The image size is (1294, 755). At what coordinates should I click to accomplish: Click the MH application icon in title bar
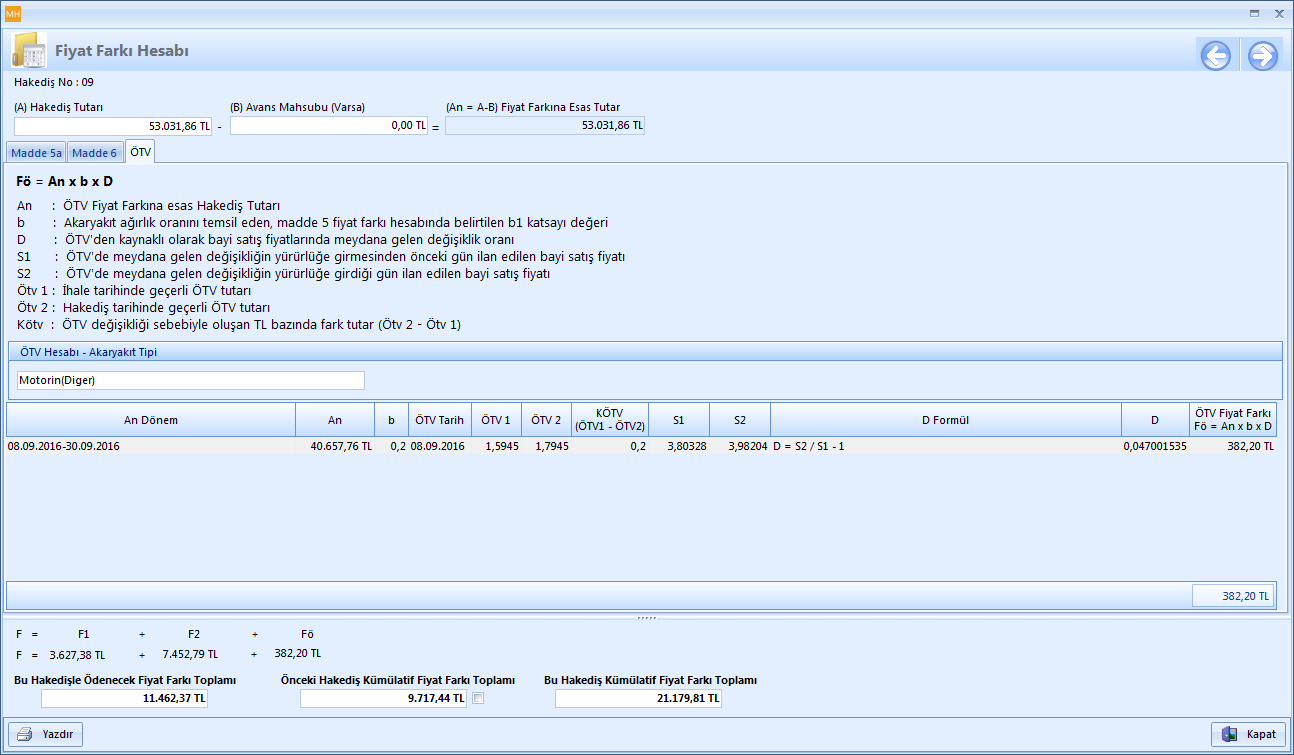click(13, 13)
